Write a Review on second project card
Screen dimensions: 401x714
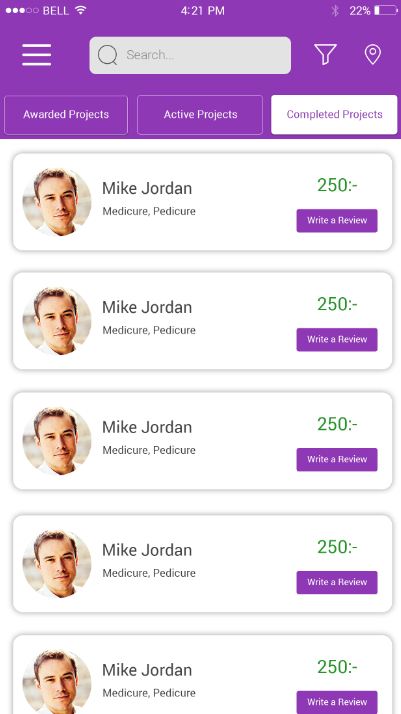coord(337,339)
